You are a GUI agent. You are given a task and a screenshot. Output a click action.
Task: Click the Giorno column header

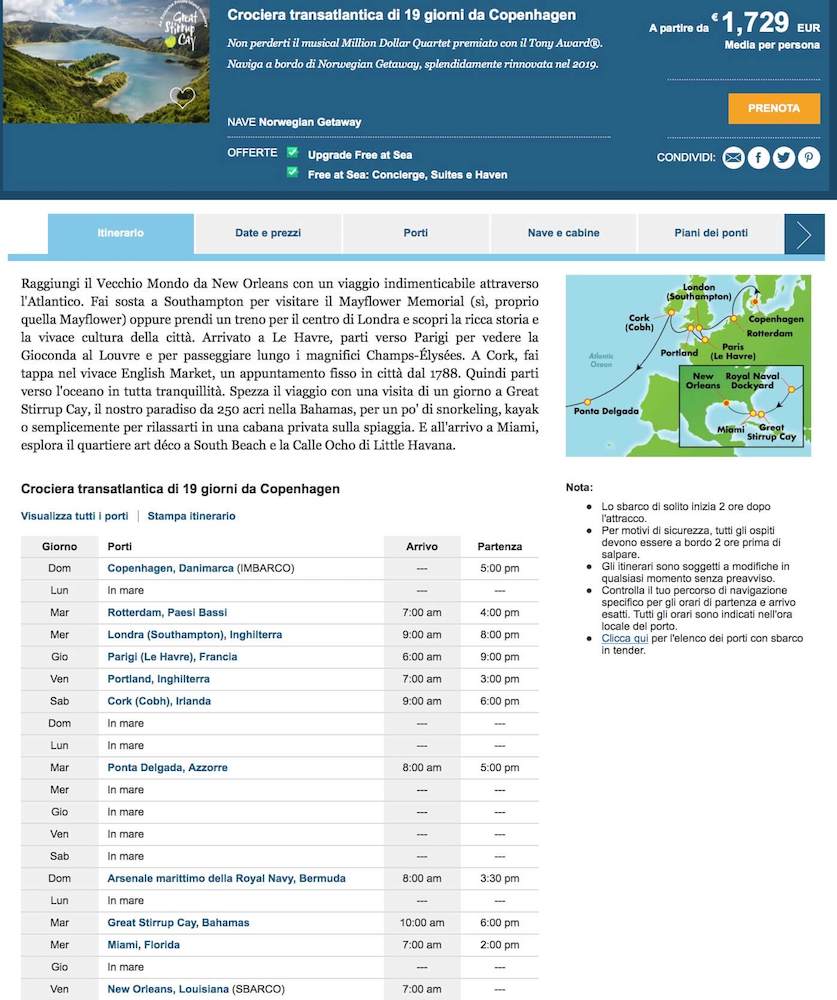59,547
